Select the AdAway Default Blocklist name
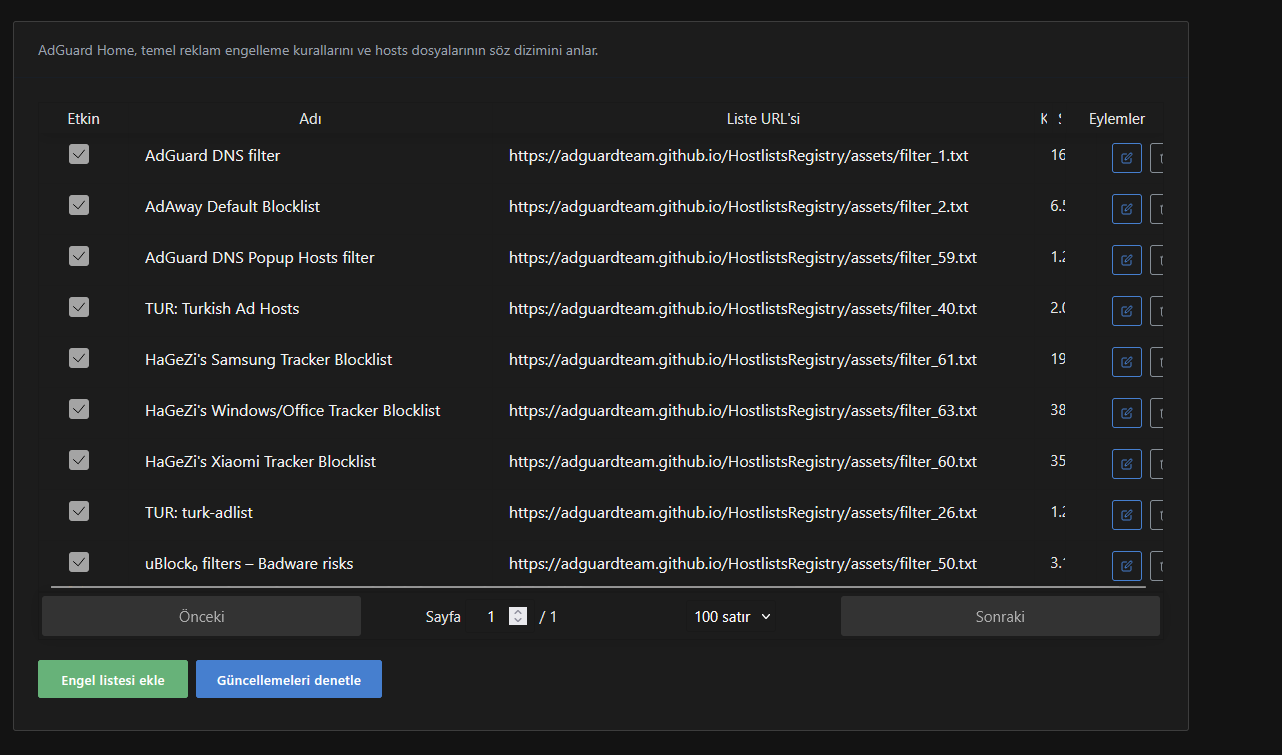Screen dimensions: 1282x755 click(x=232, y=207)
